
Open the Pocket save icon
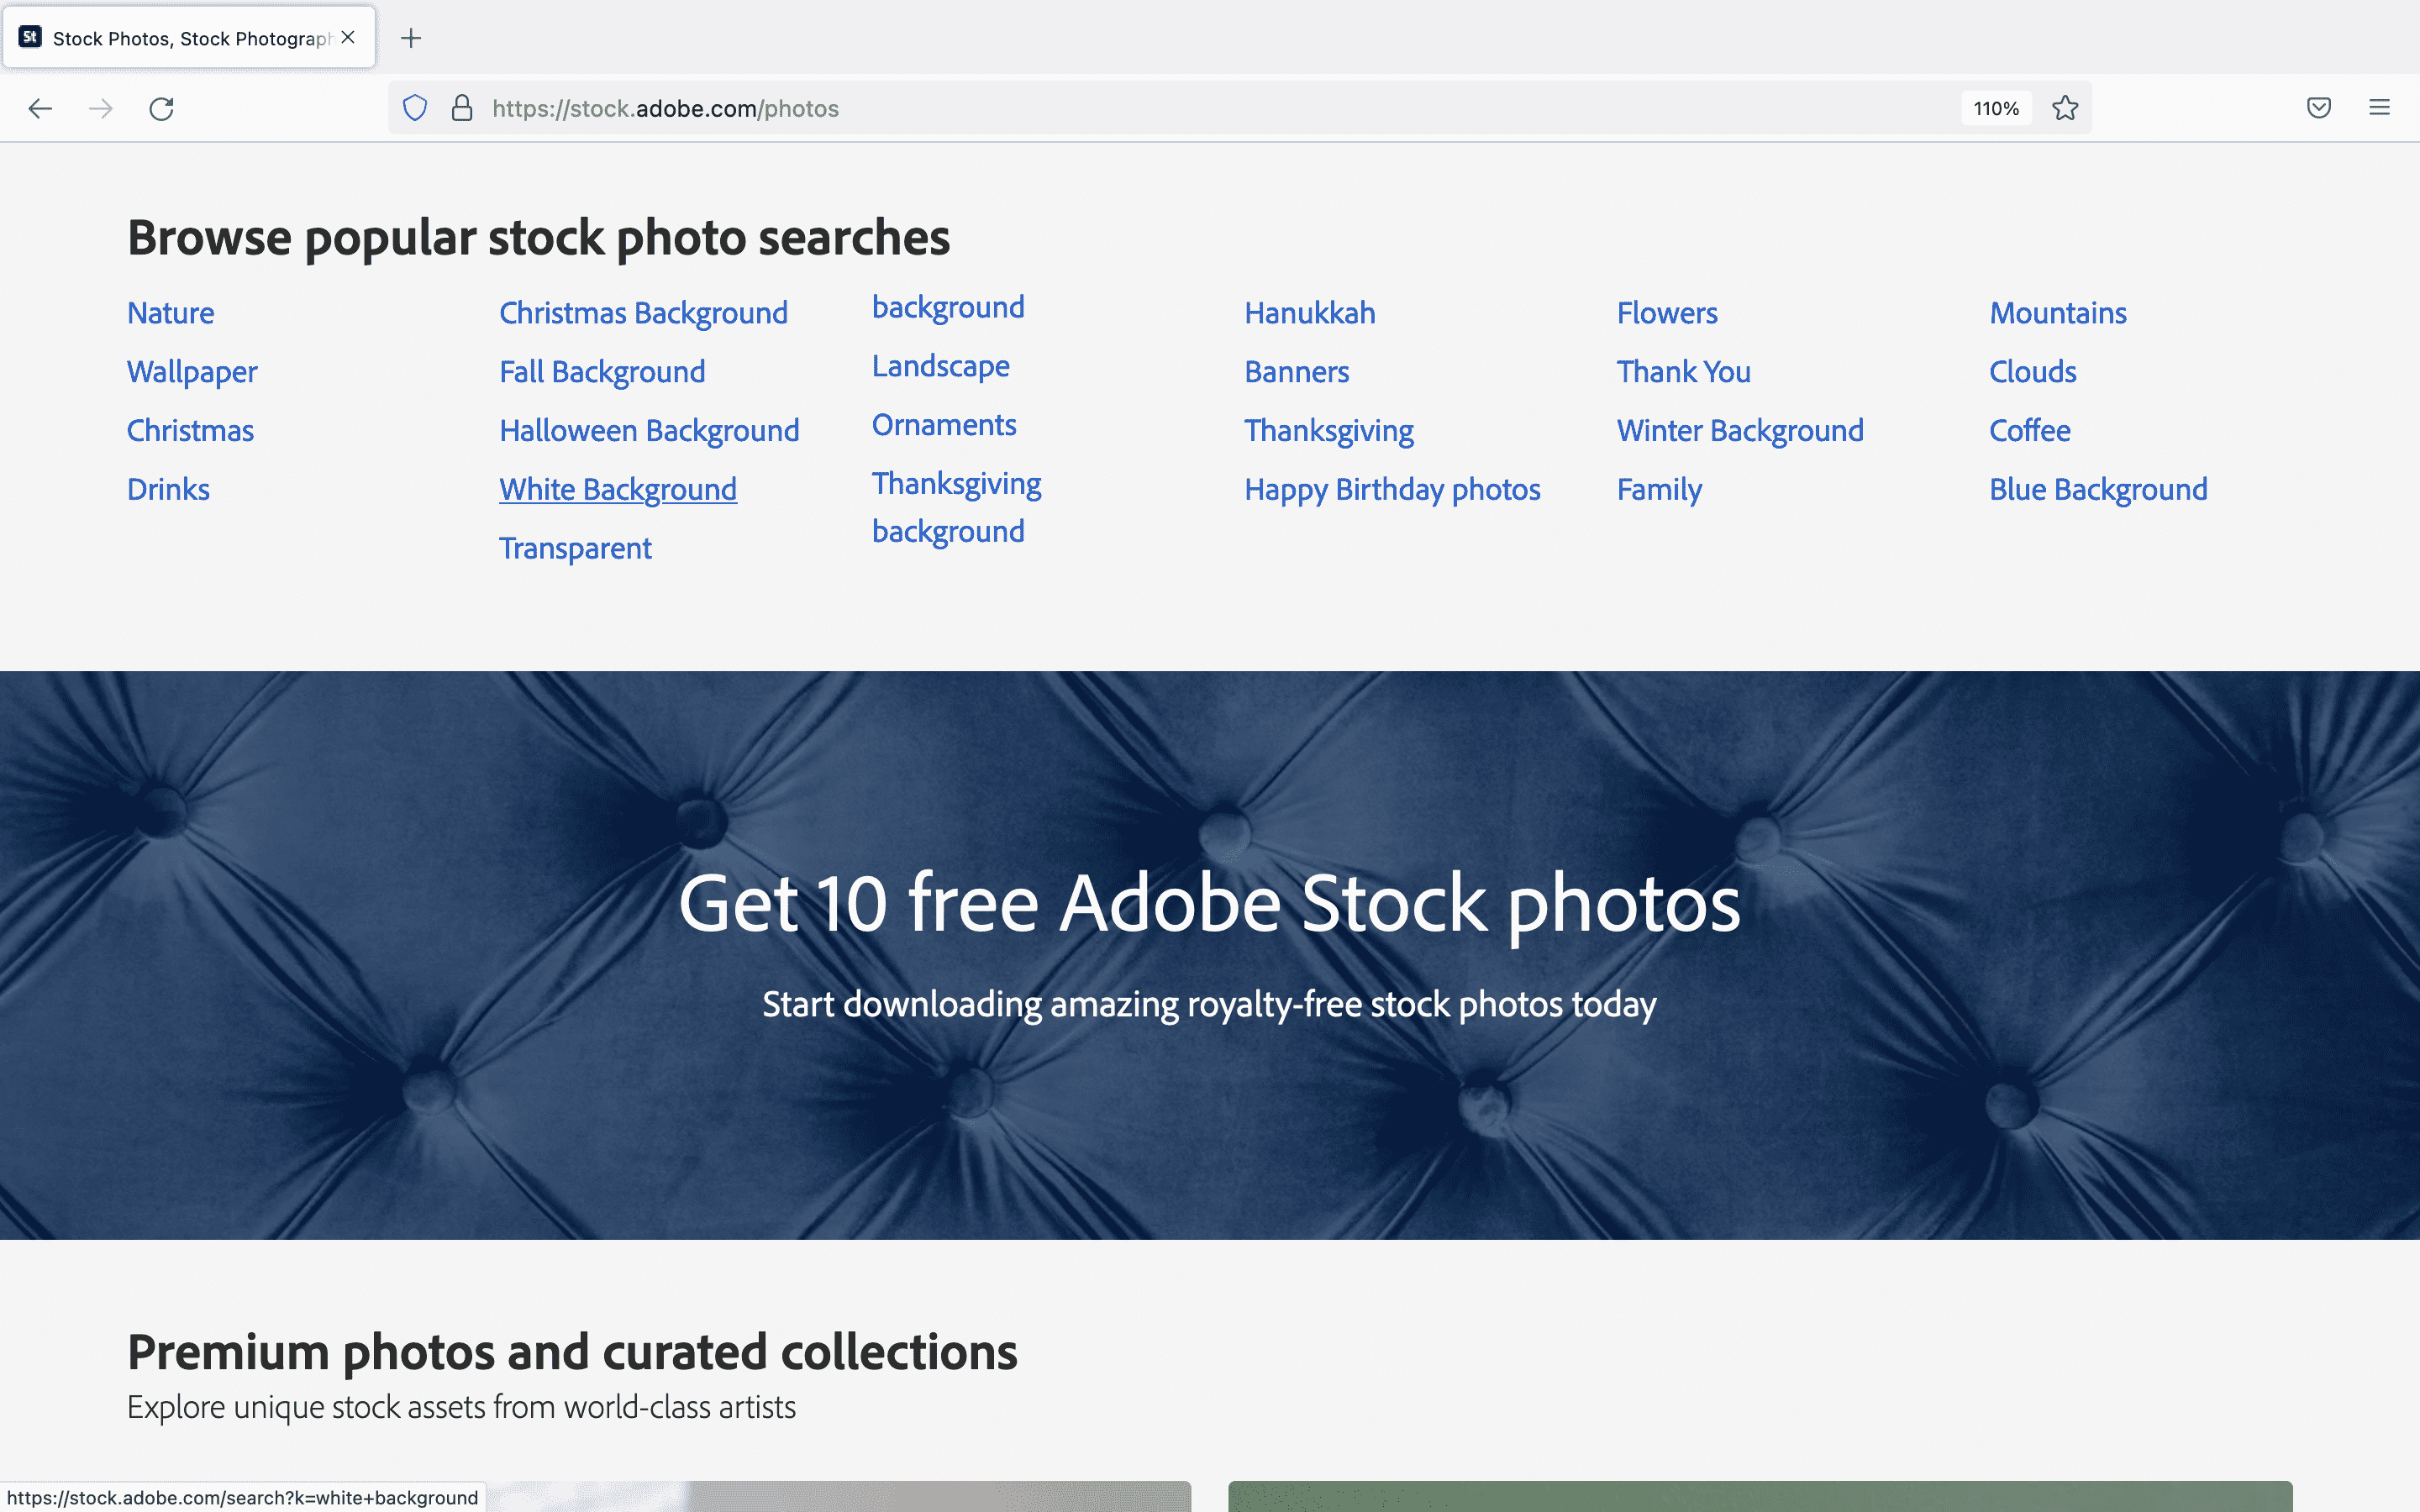point(2319,108)
